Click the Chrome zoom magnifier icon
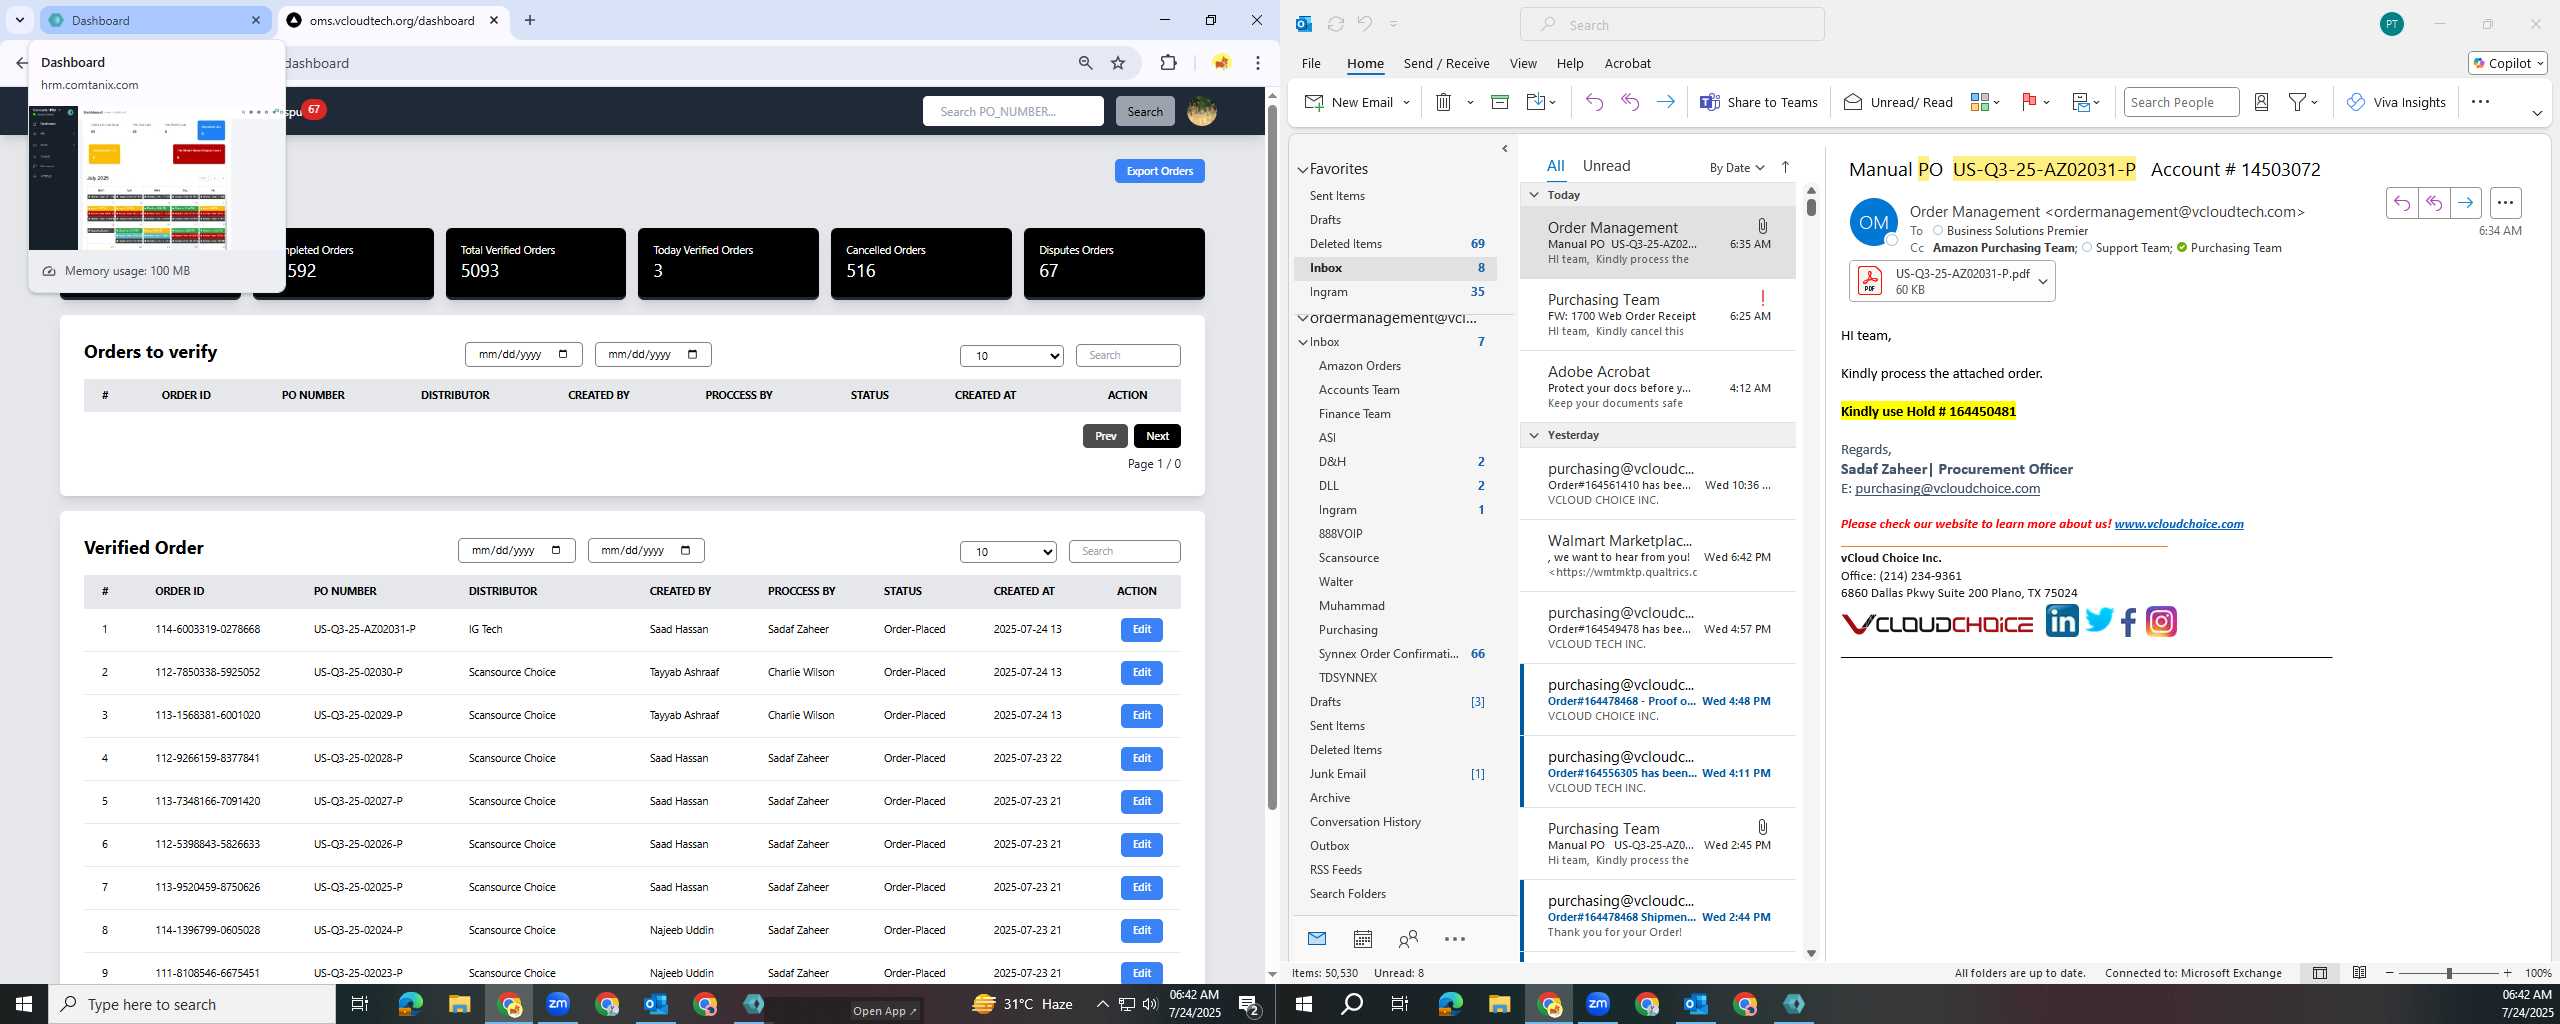This screenshot has height=1024, width=2560. [x=1085, y=63]
